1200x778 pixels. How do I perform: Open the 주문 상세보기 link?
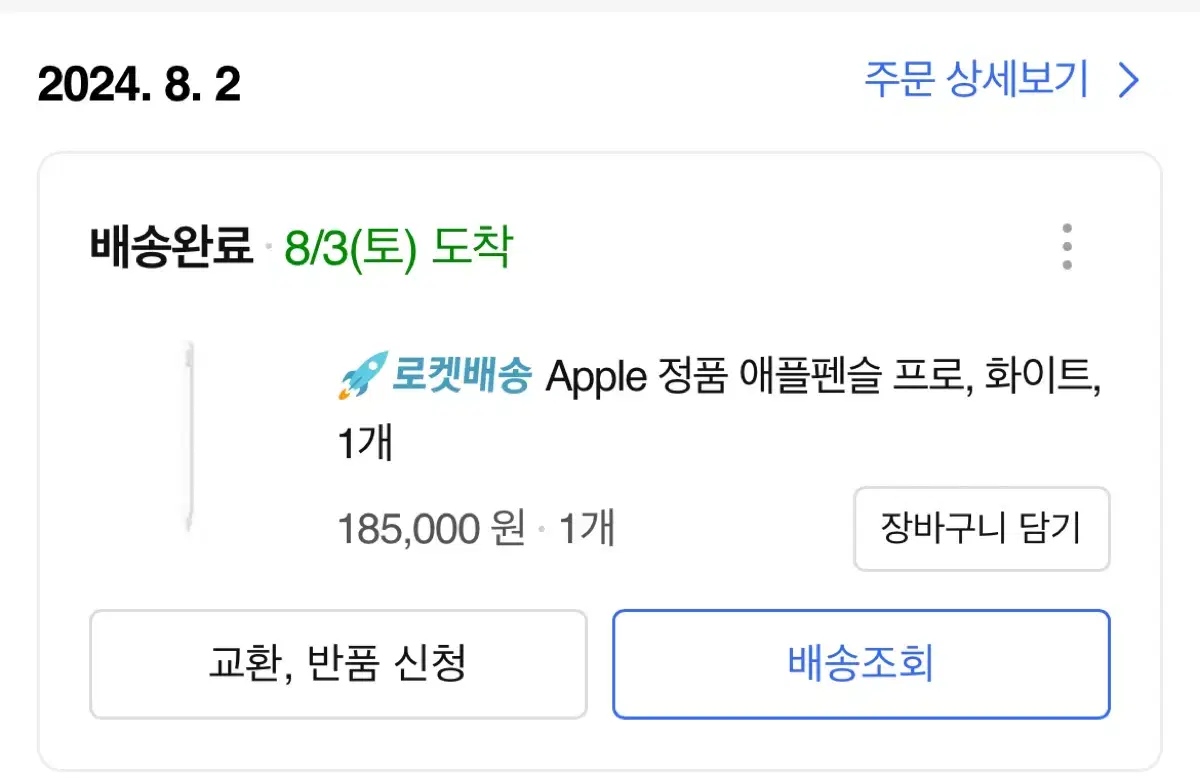tap(976, 80)
